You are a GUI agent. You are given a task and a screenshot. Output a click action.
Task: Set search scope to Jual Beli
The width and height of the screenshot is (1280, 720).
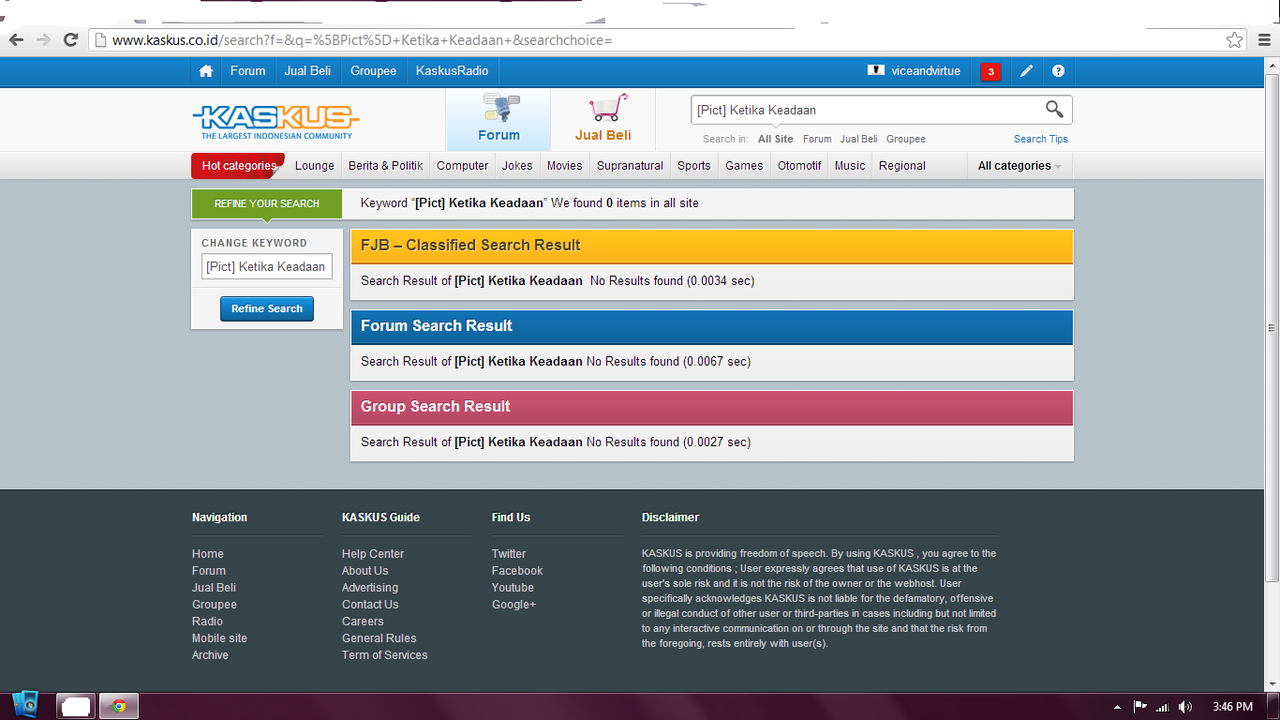(859, 139)
